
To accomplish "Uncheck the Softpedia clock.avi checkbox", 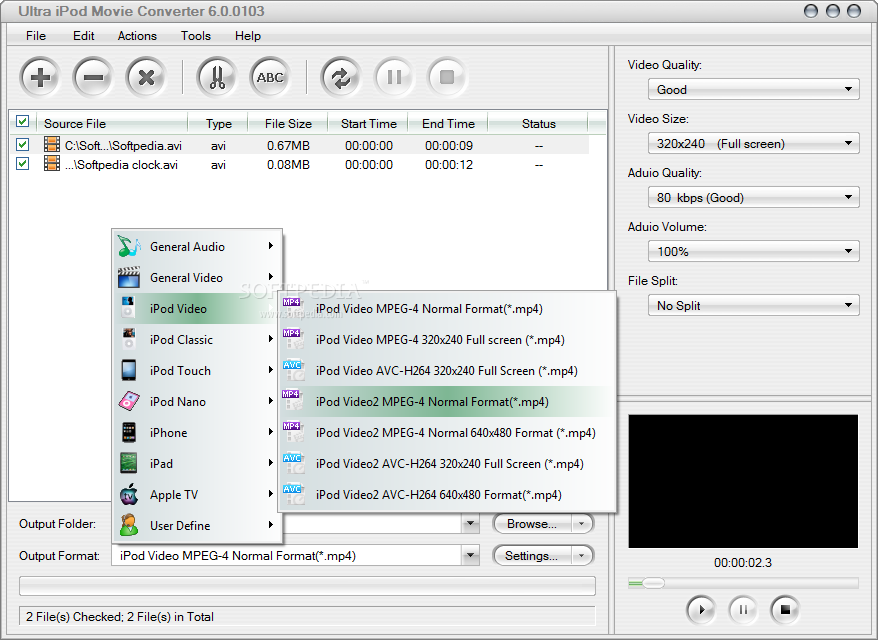I will (x=22, y=163).
